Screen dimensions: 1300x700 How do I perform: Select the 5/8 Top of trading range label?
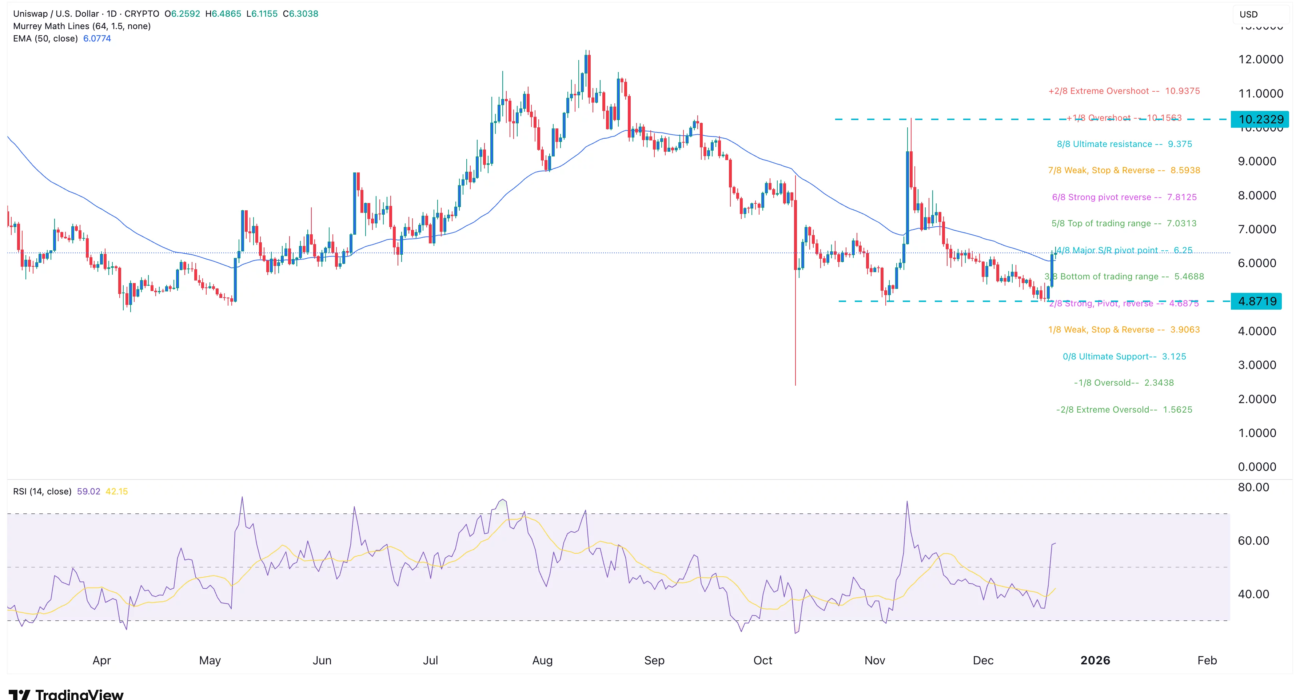point(1111,223)
